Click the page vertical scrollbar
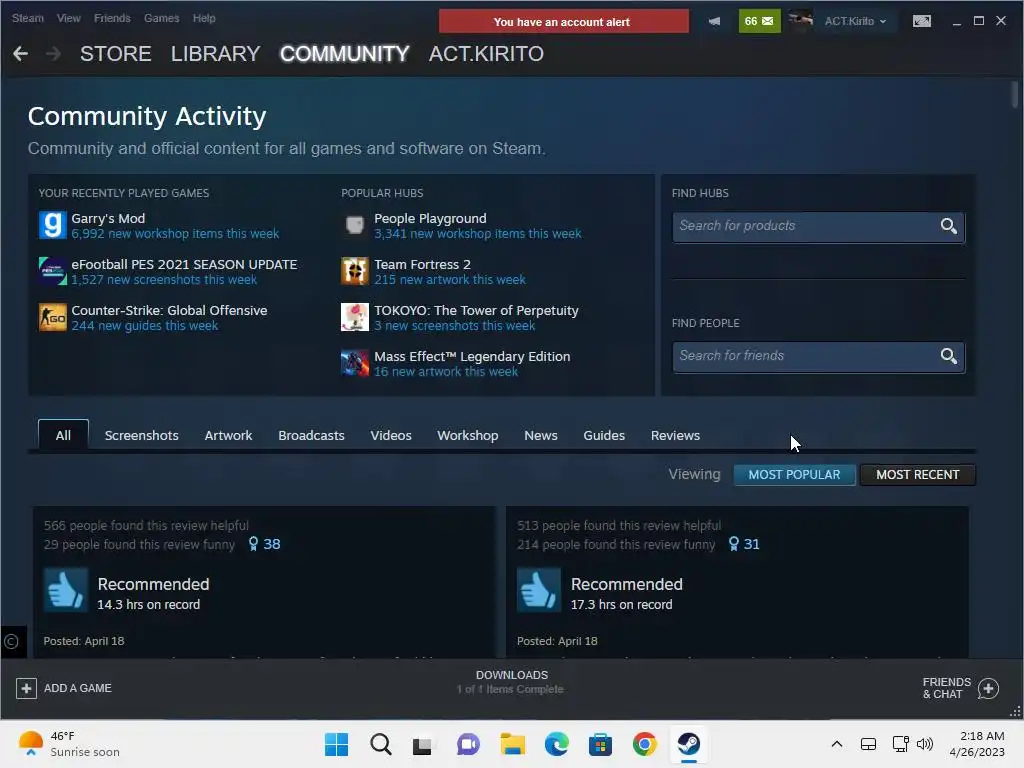The width and height of the screenshot is (1024, 768). [1014, 95]
